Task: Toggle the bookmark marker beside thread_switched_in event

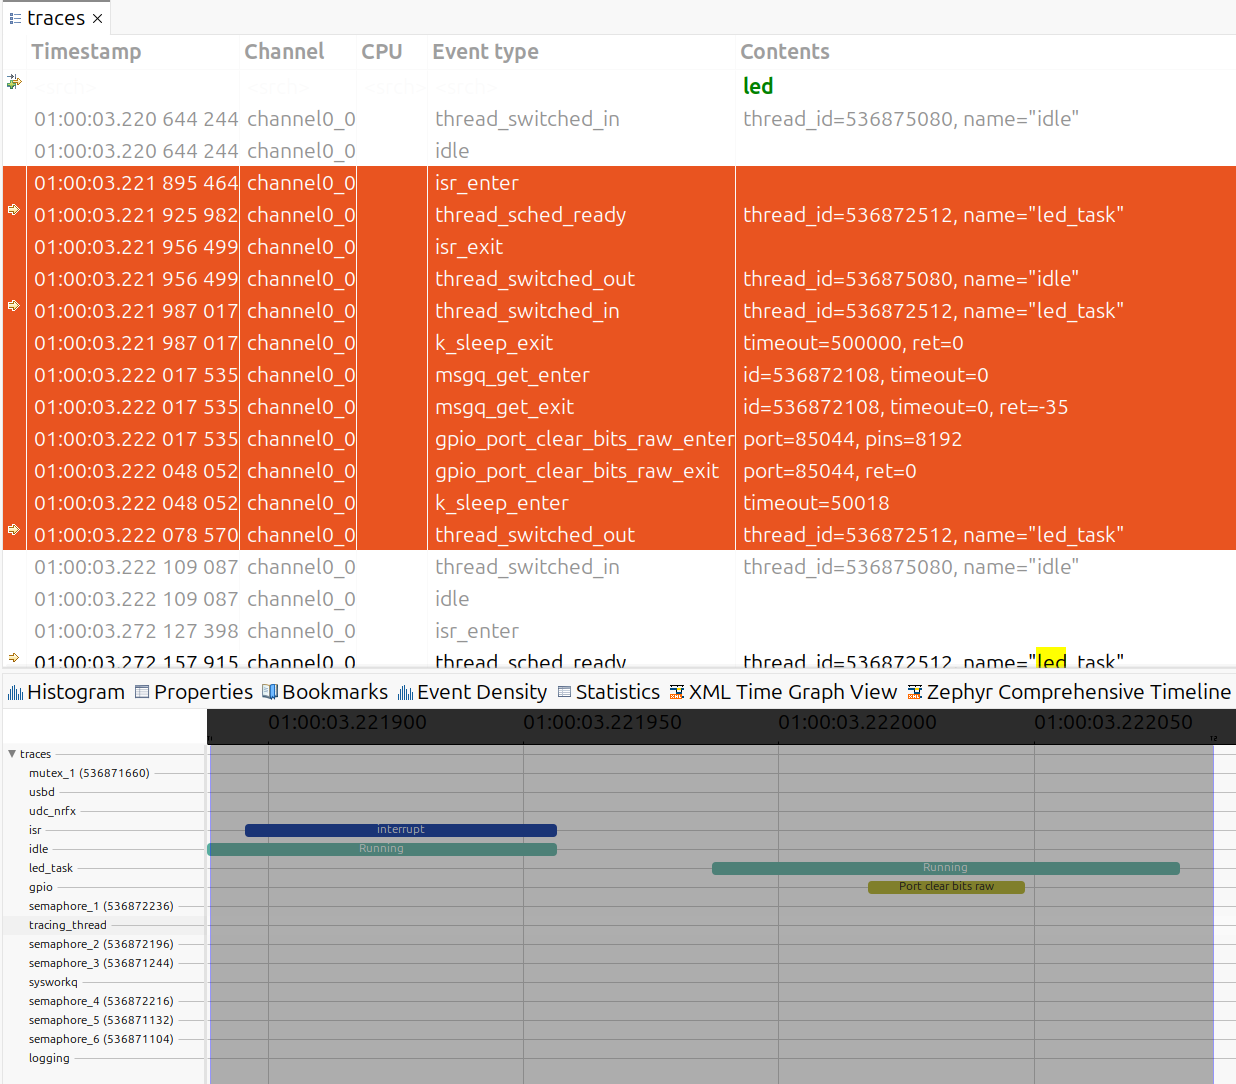Action: coord(13,307)
